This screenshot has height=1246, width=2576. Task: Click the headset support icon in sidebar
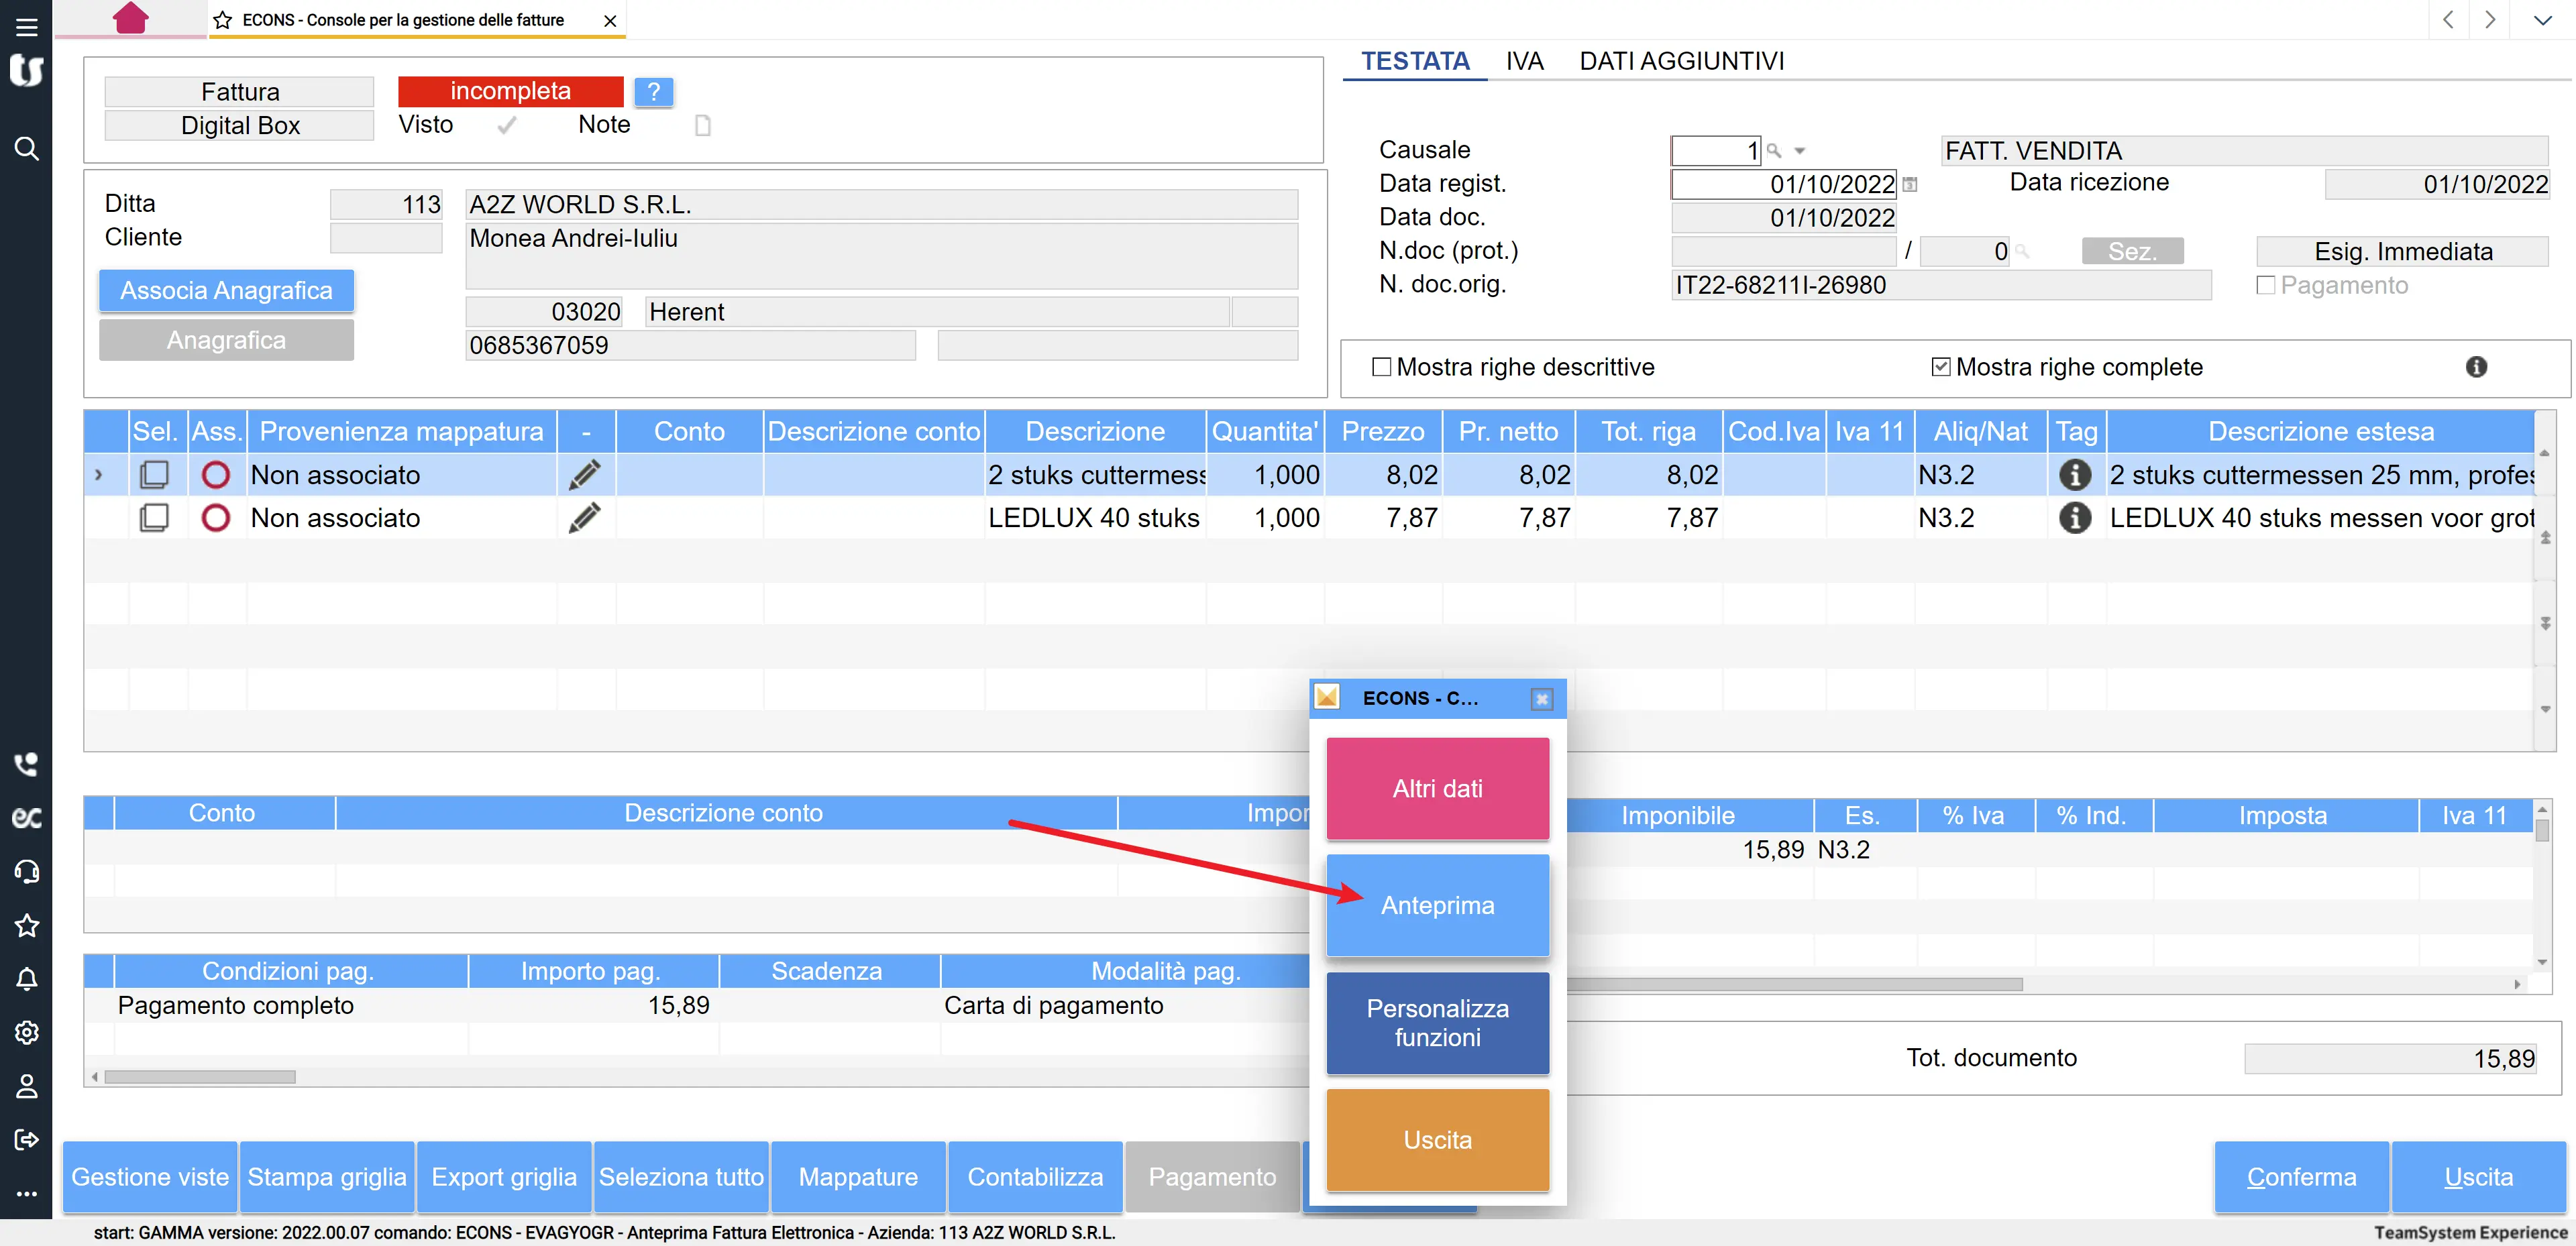pos(27,871)
